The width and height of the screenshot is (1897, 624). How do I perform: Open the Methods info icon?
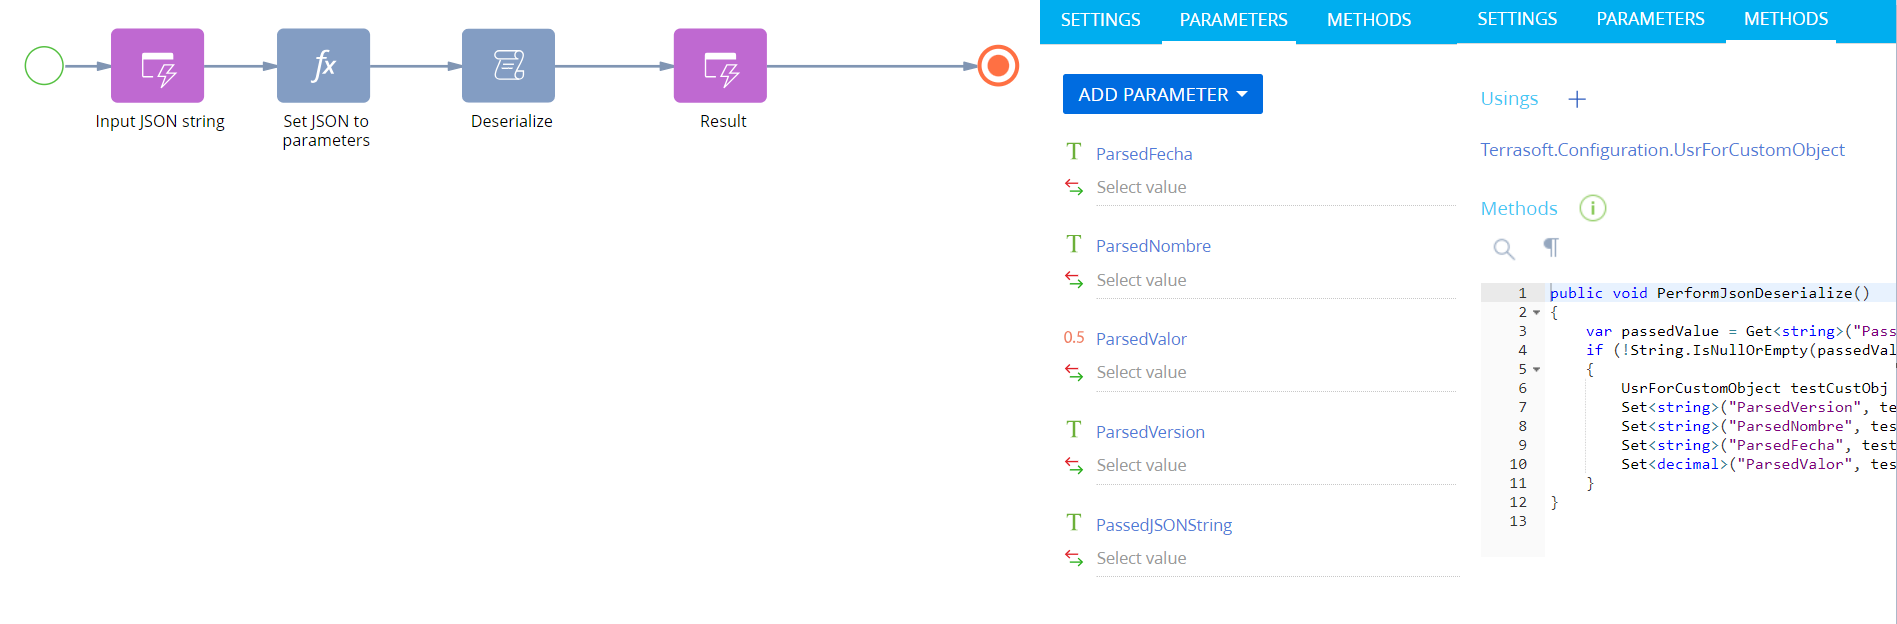click(x=1592, y=208)
